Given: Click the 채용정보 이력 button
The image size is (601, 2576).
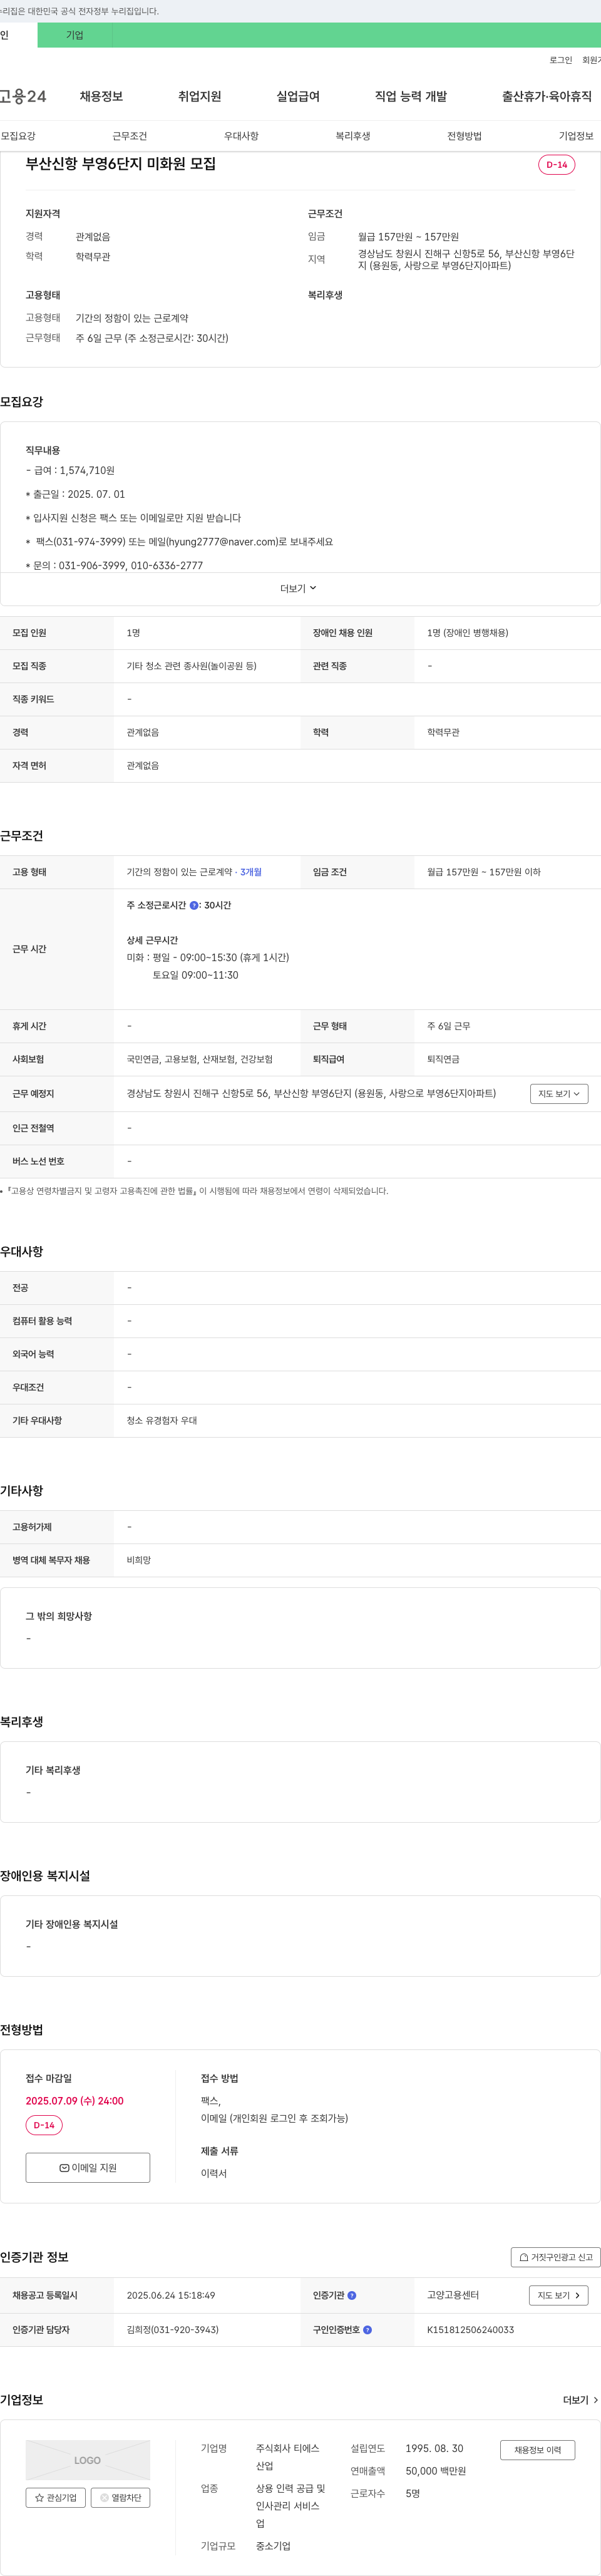Looking at the screenshot, I should 538,2450.
